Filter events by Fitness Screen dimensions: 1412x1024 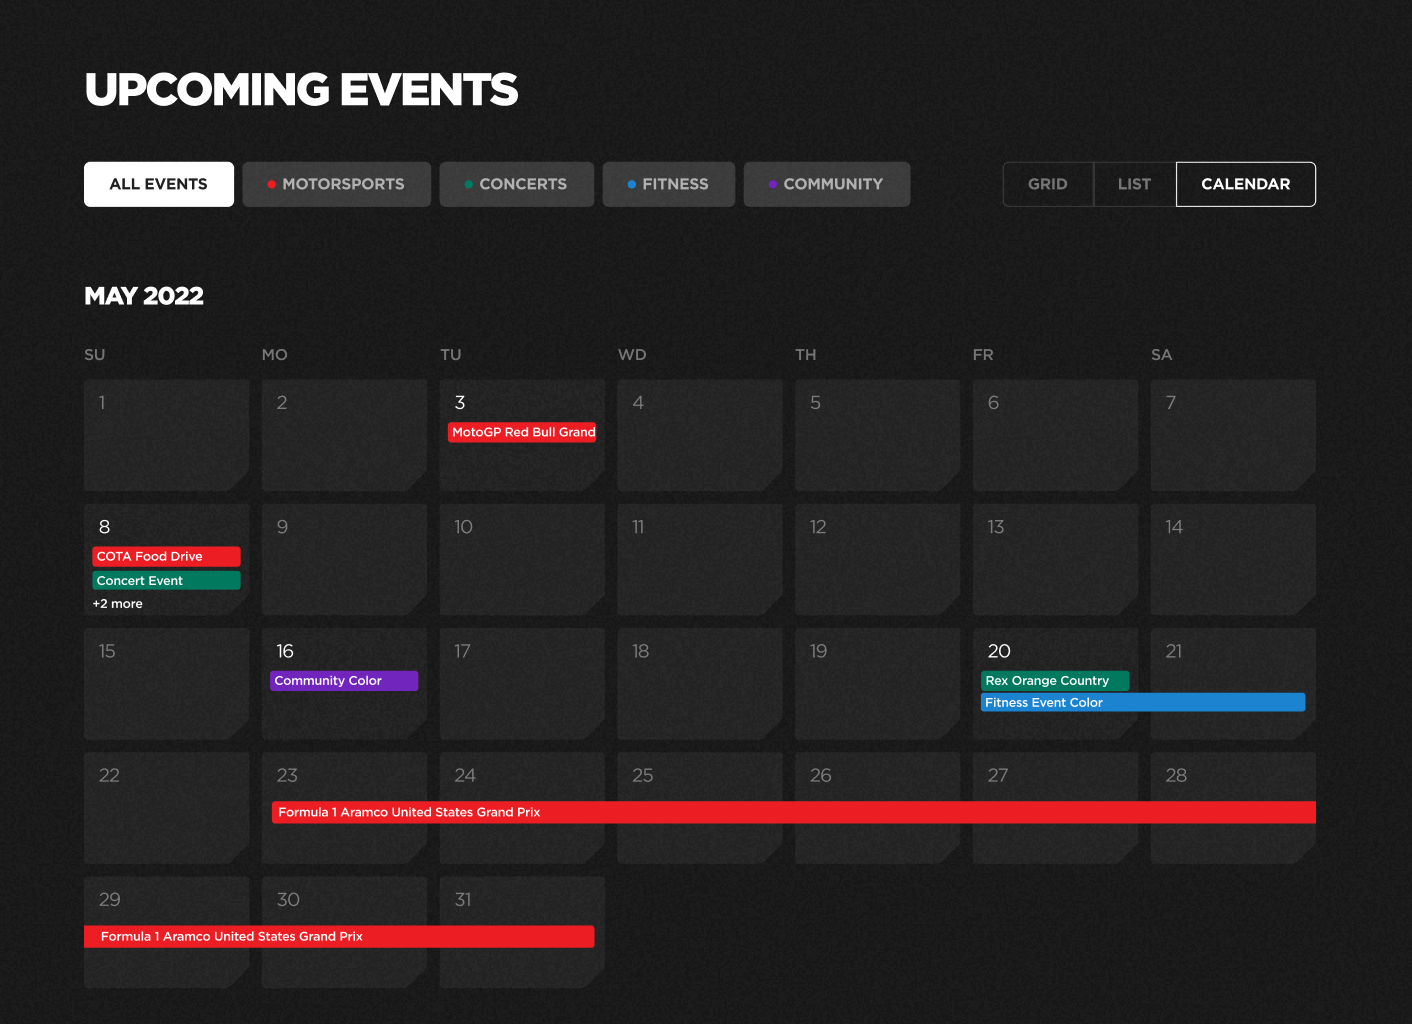(668, 184)
